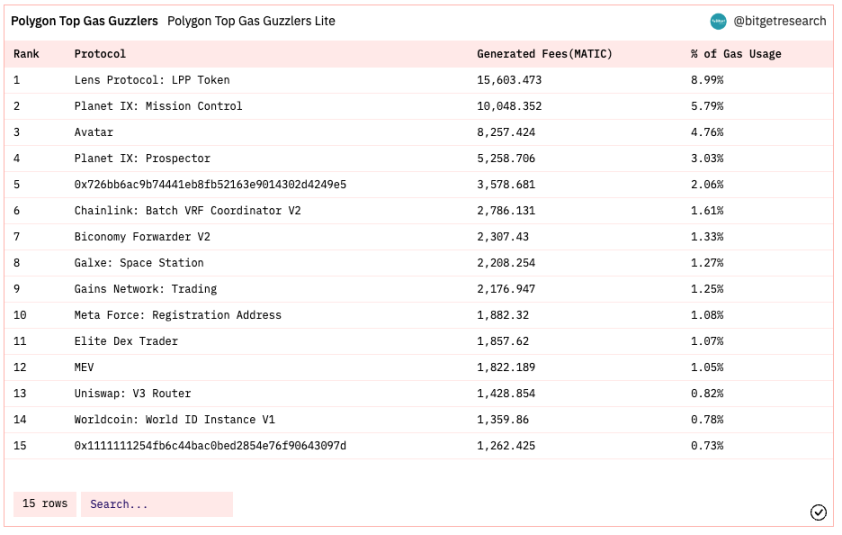842x535 pixels.
Task: Click the 1.25% gas usage cell
Action: (707, 289)
